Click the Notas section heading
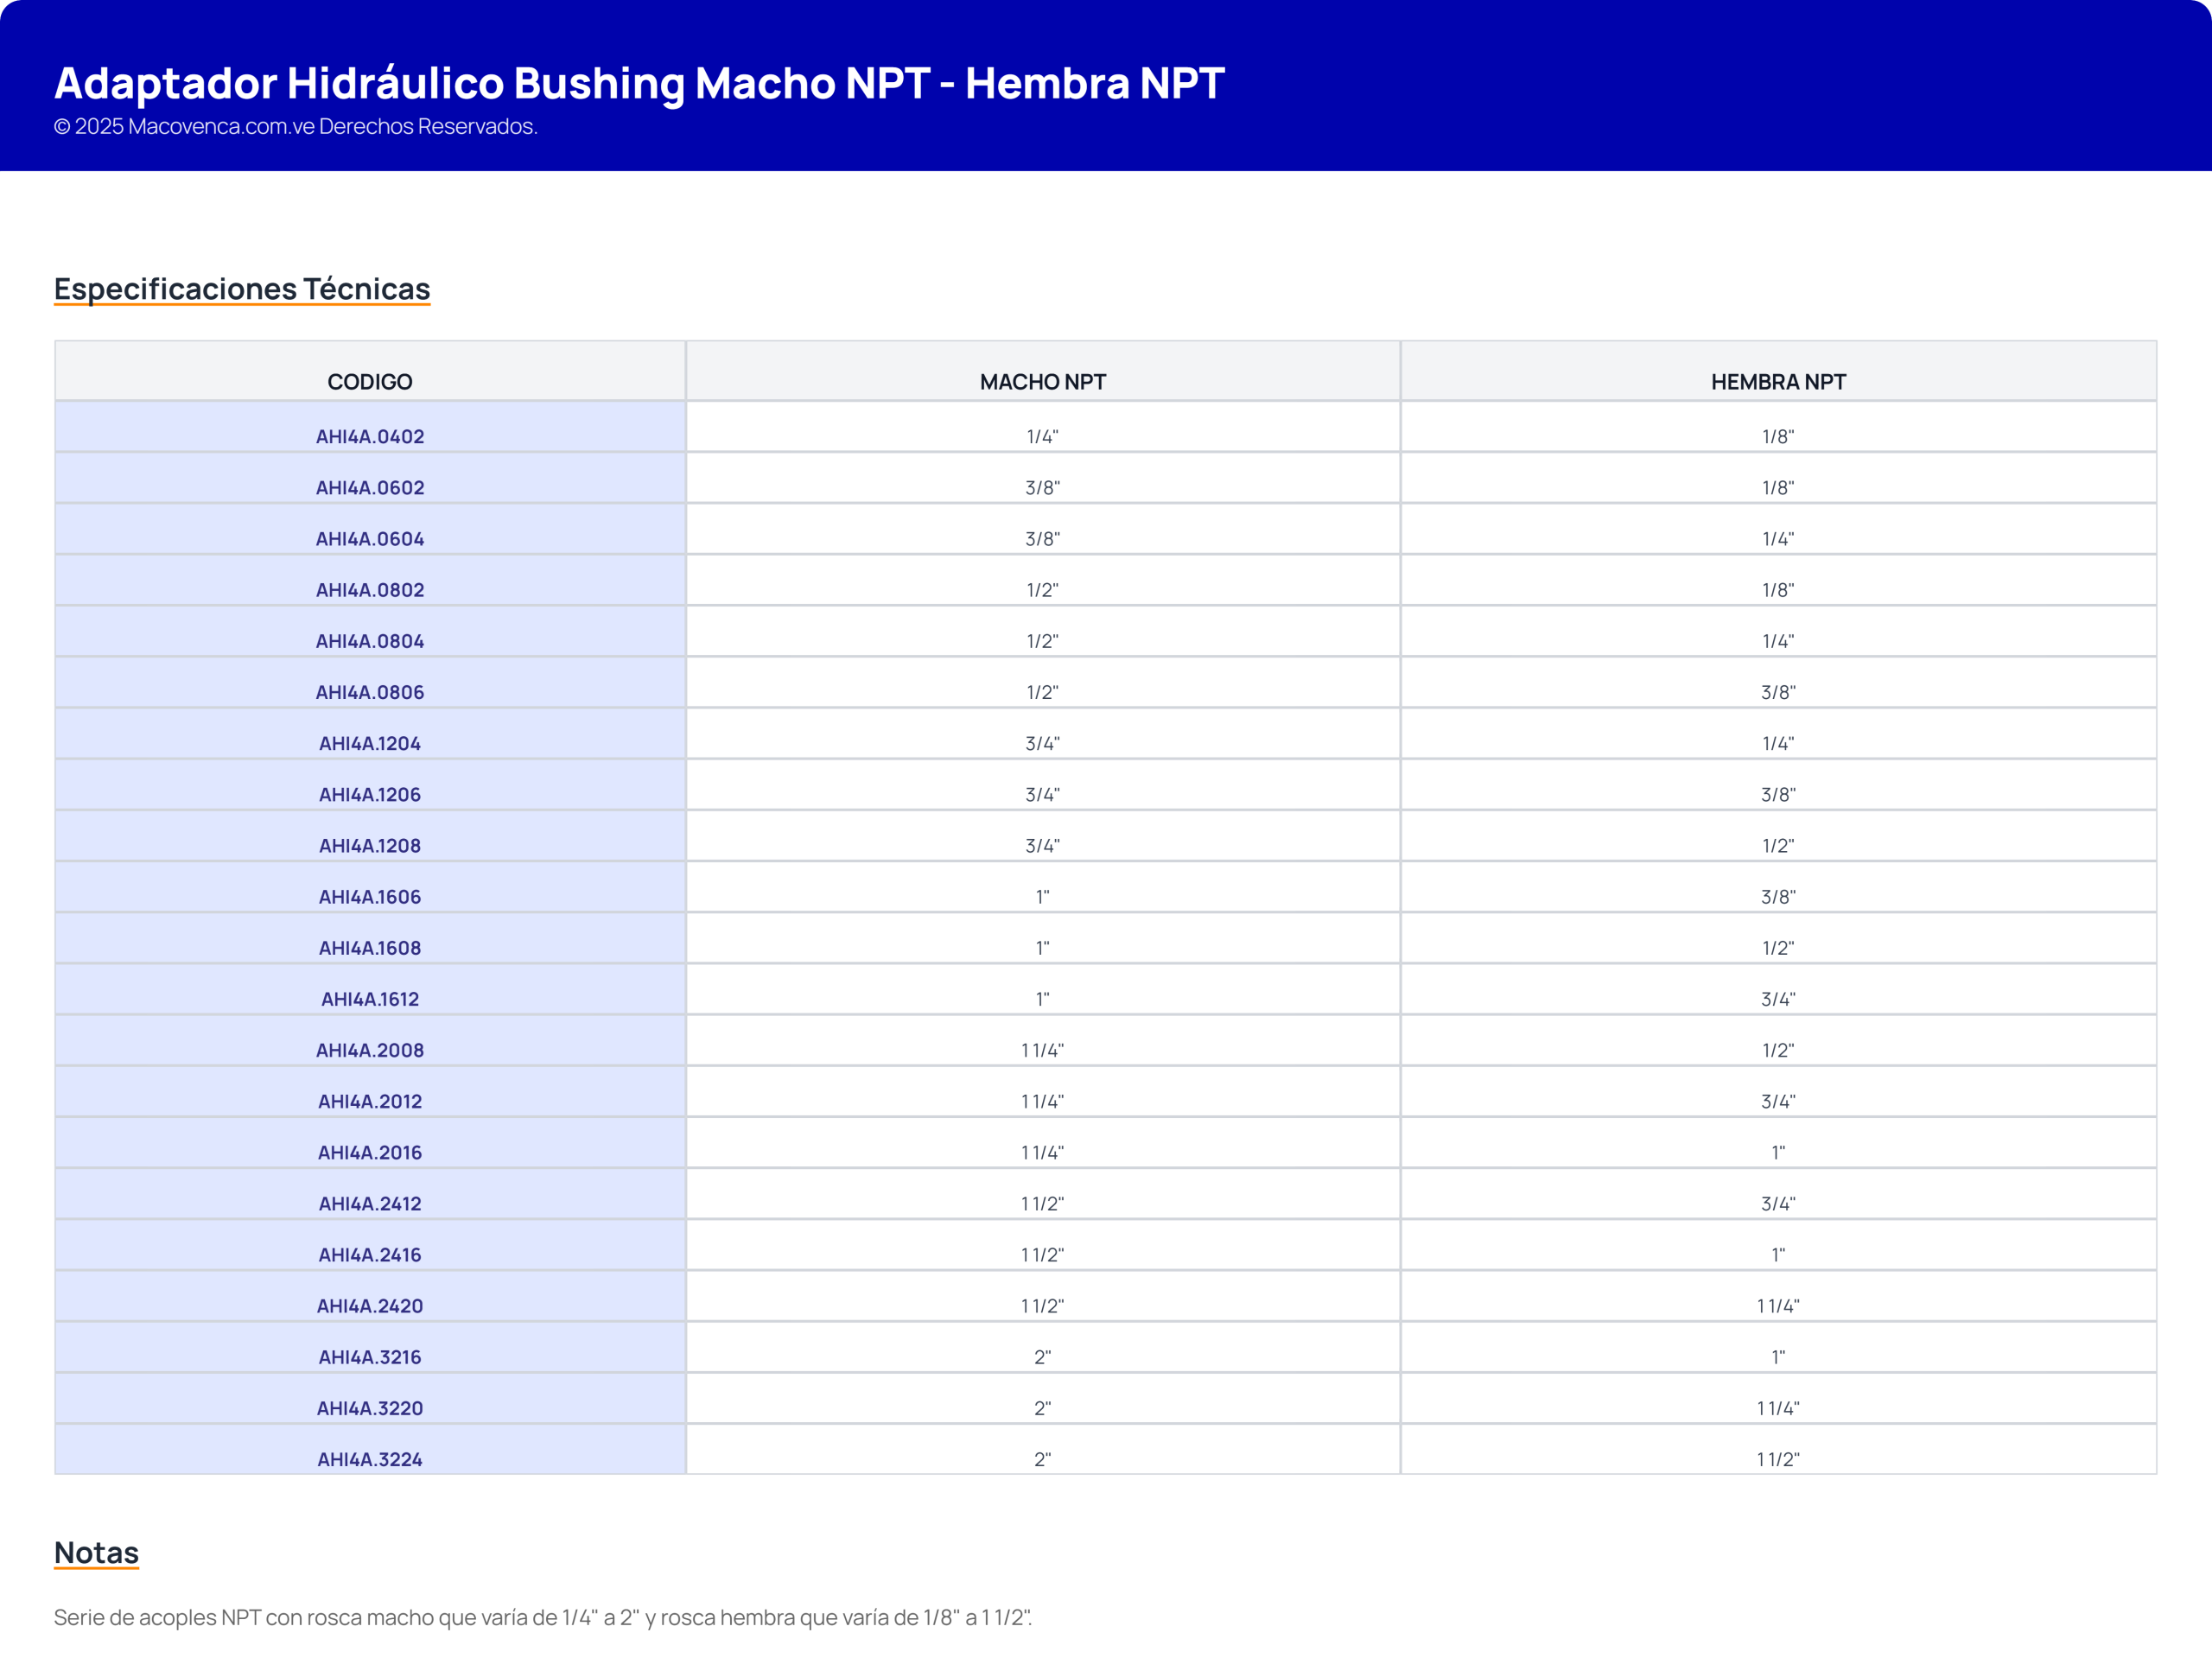The width and height of the screenshot is (2212, 1677). click(96, 1552)
